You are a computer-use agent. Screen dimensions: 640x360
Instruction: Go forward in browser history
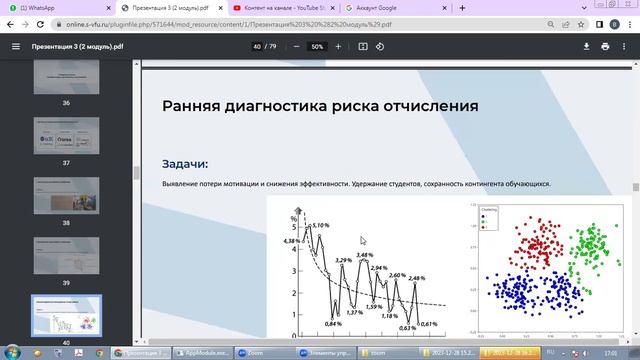(x=25, y=24)
